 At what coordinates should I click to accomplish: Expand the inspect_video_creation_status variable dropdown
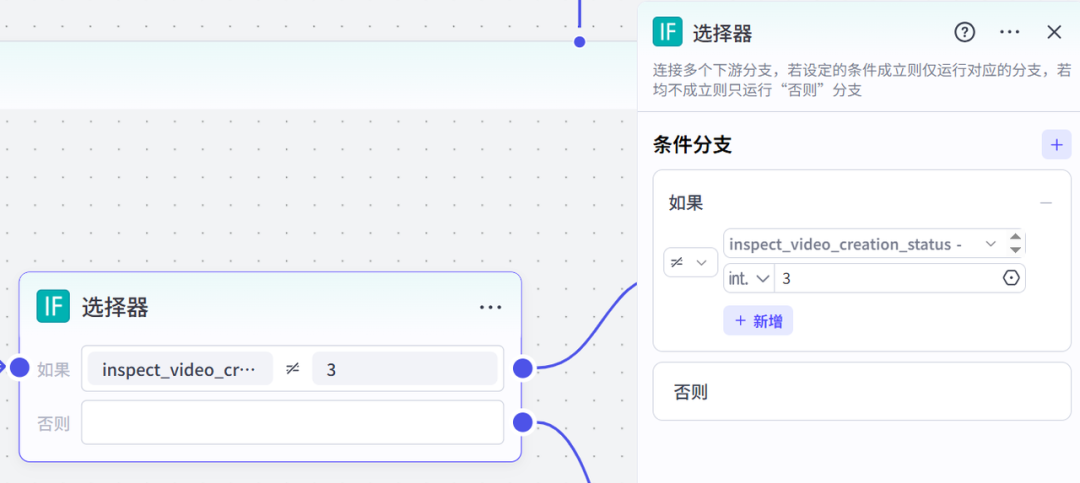pos(990,244)
